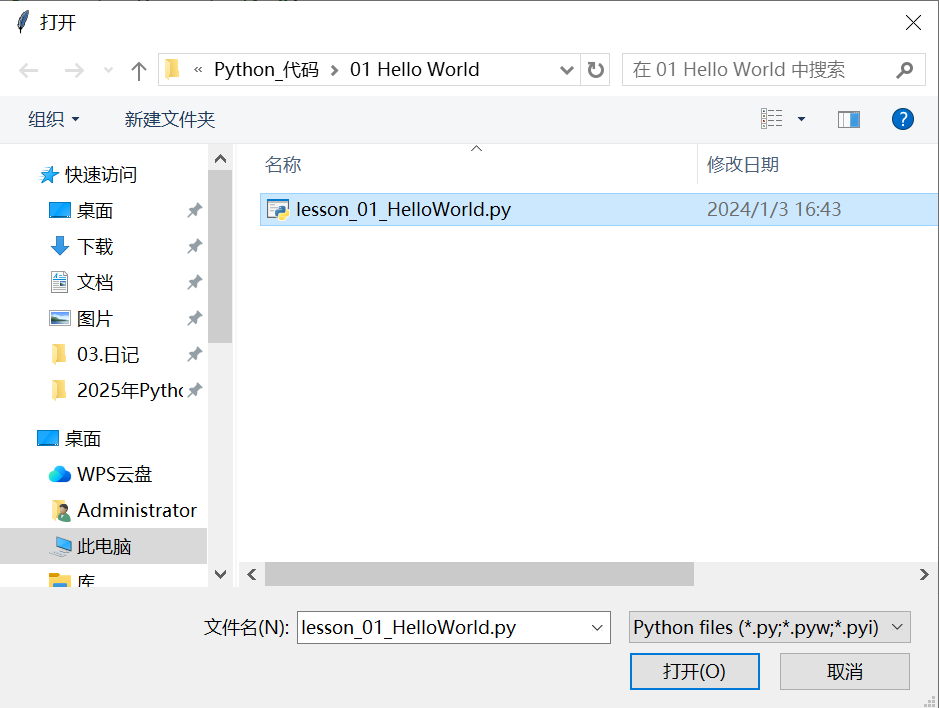This screenshot has width=939, height=708.
Task: Click the Forward navigation arrow
Action: (x=74, y=71)
